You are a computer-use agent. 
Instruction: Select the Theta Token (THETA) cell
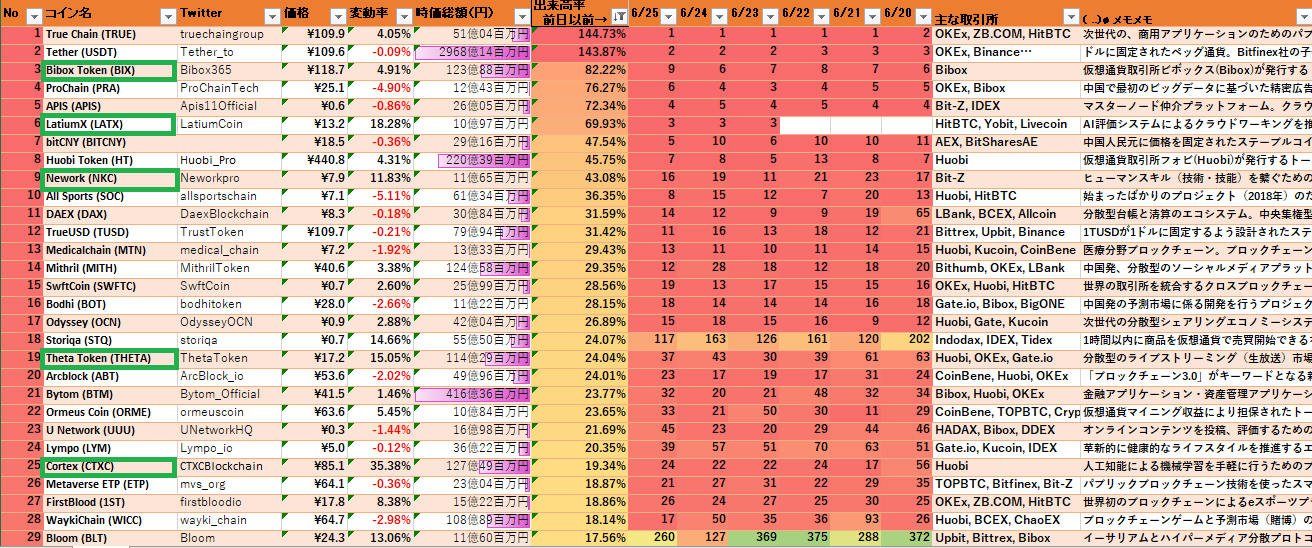(x=109, y=358)
